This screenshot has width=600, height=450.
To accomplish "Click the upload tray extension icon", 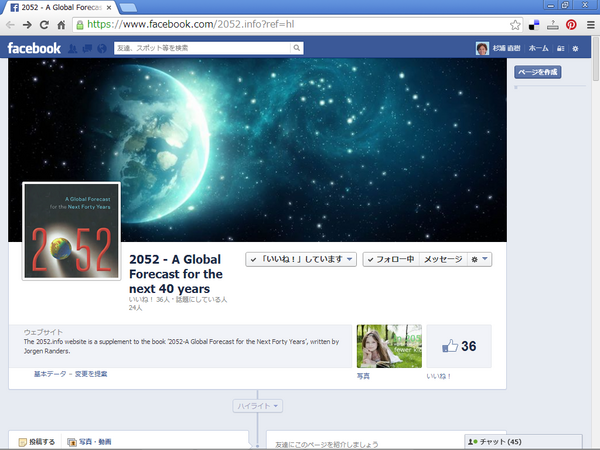I will 553,25.
